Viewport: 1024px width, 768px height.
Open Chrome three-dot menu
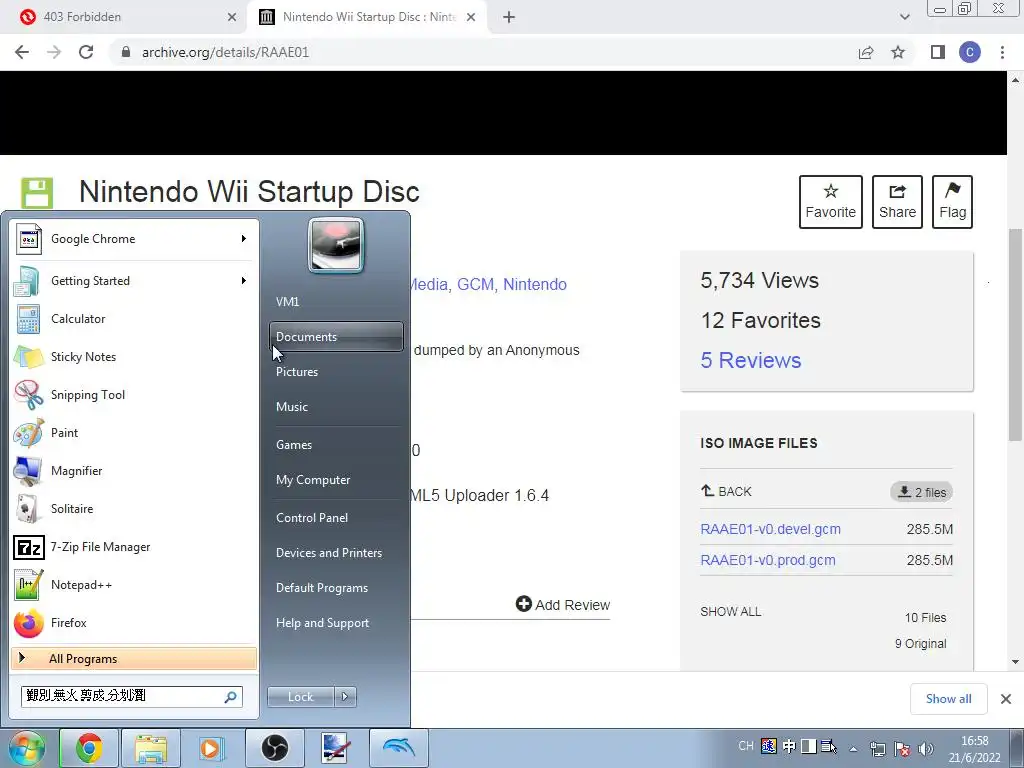(x=1002, y=52)
